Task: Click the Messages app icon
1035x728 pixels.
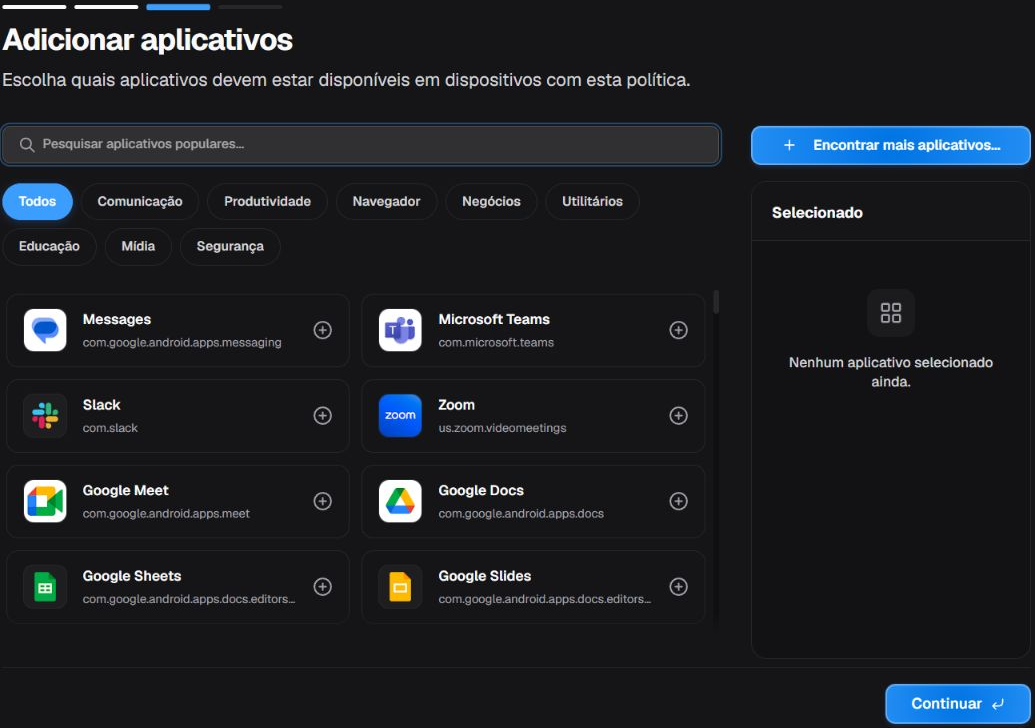Action: tap(45, 330)
